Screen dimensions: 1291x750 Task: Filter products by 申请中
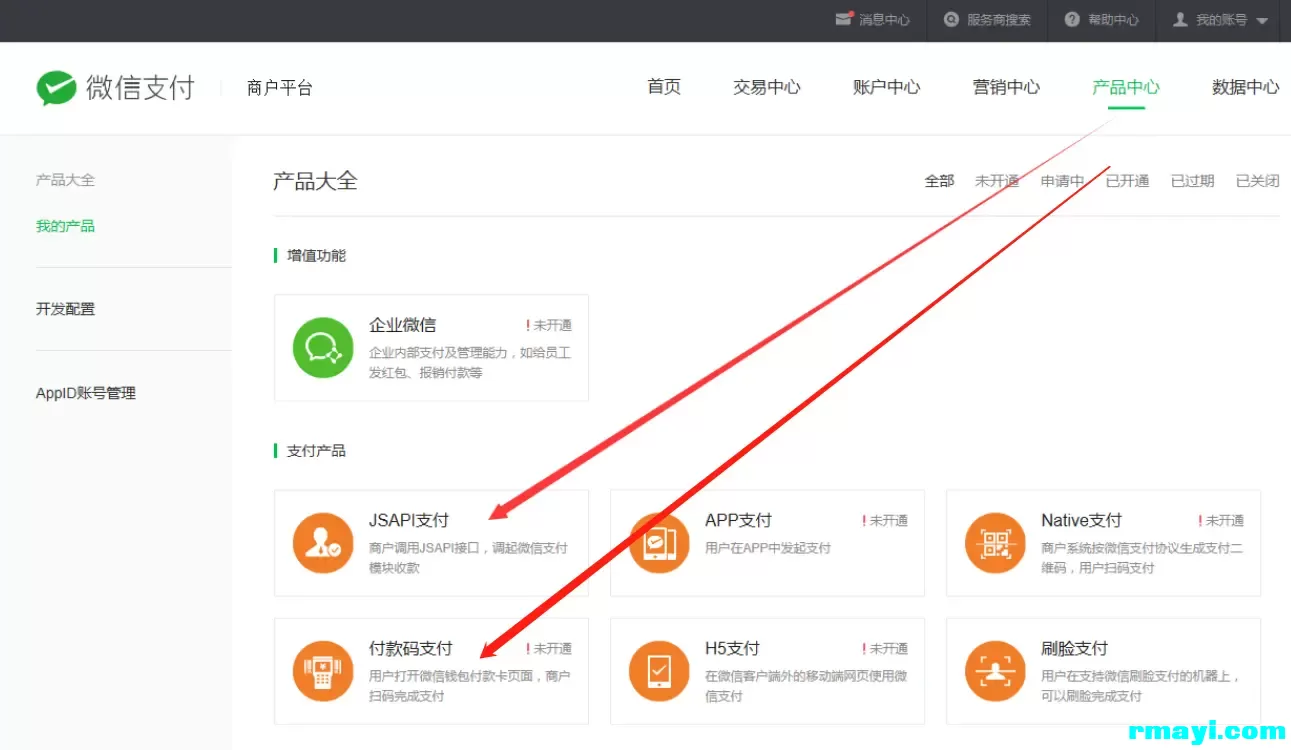pyautogui.click(x=1062, y=181)
